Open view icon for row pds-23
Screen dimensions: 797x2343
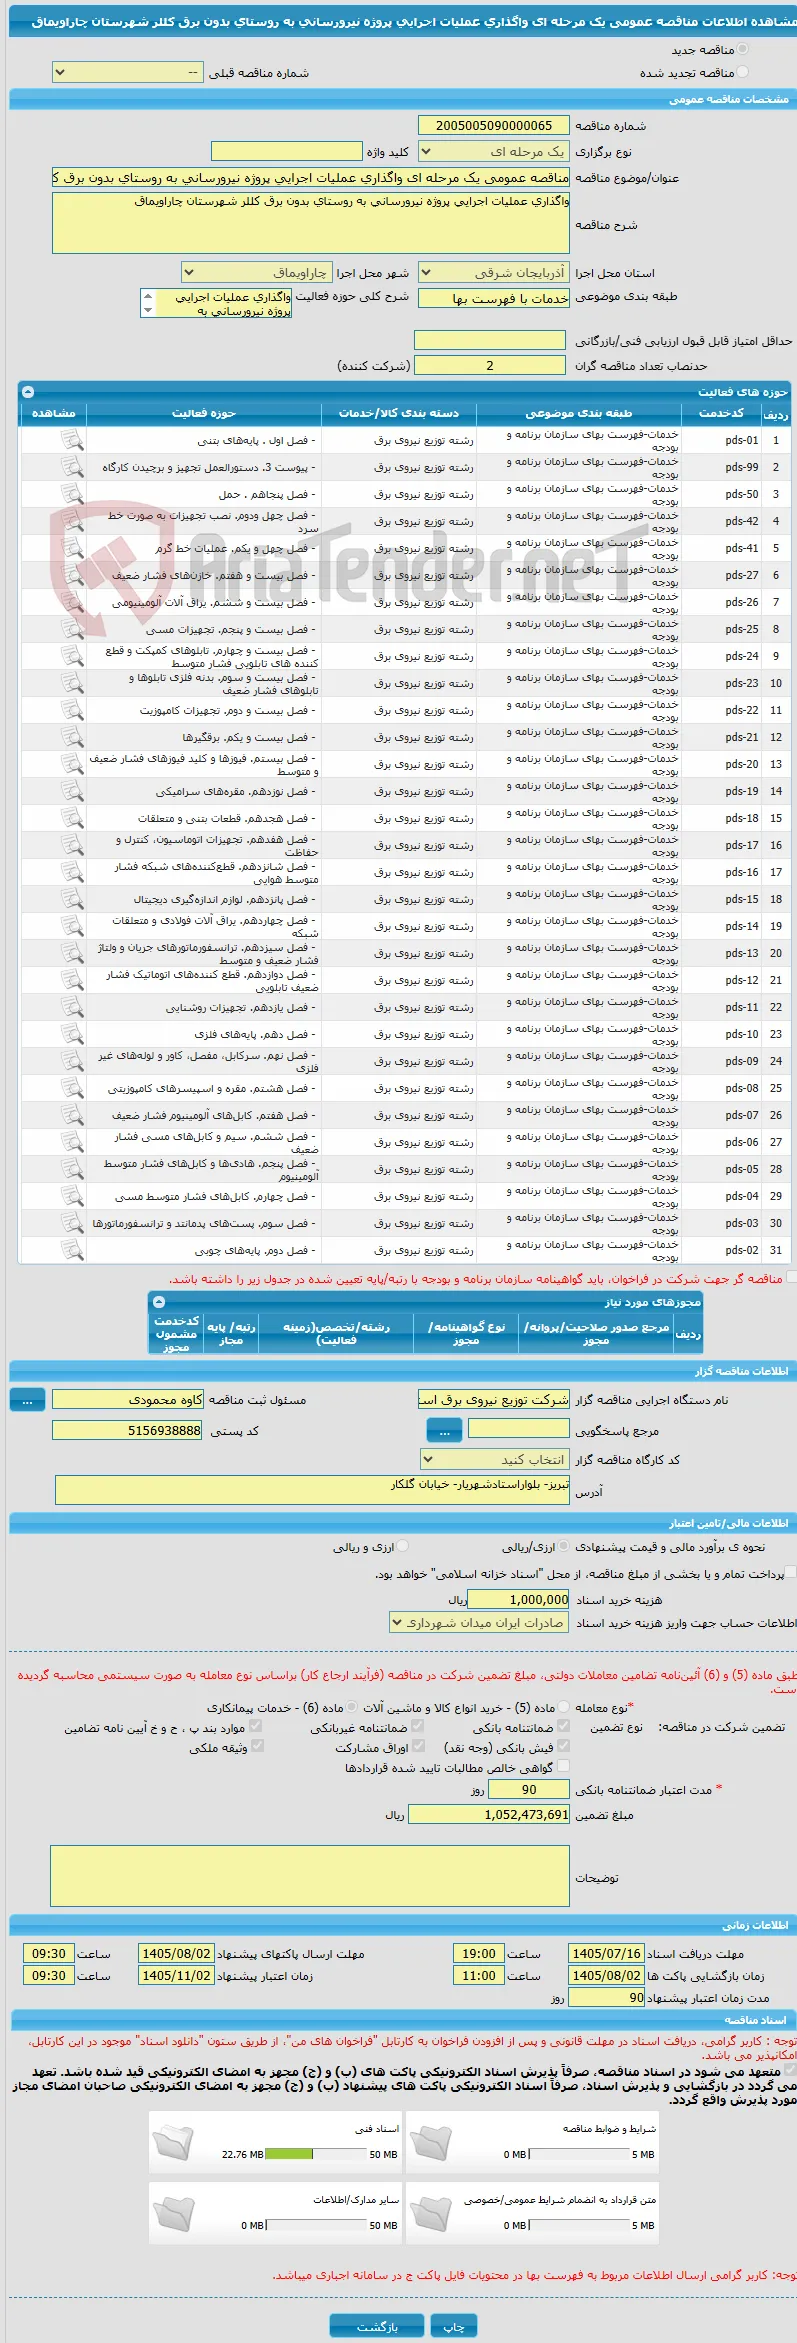click(72, 683)
